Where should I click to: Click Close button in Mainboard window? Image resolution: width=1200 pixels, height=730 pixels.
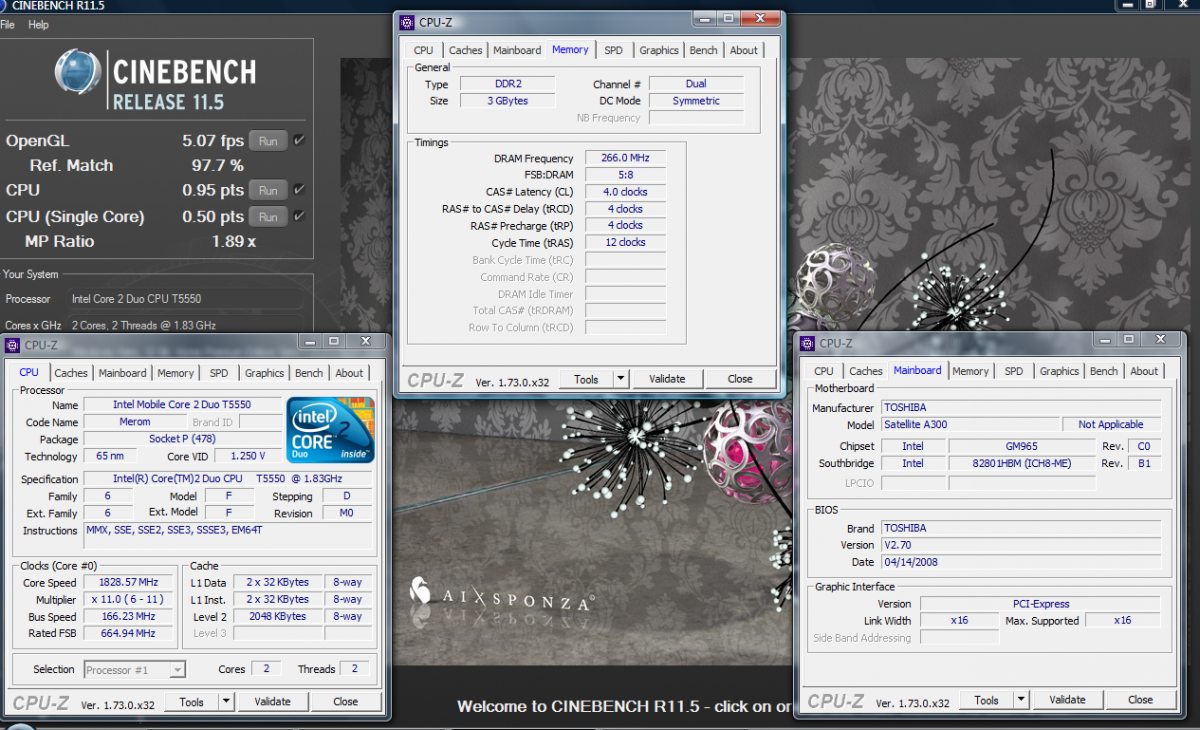point(1140,700)
